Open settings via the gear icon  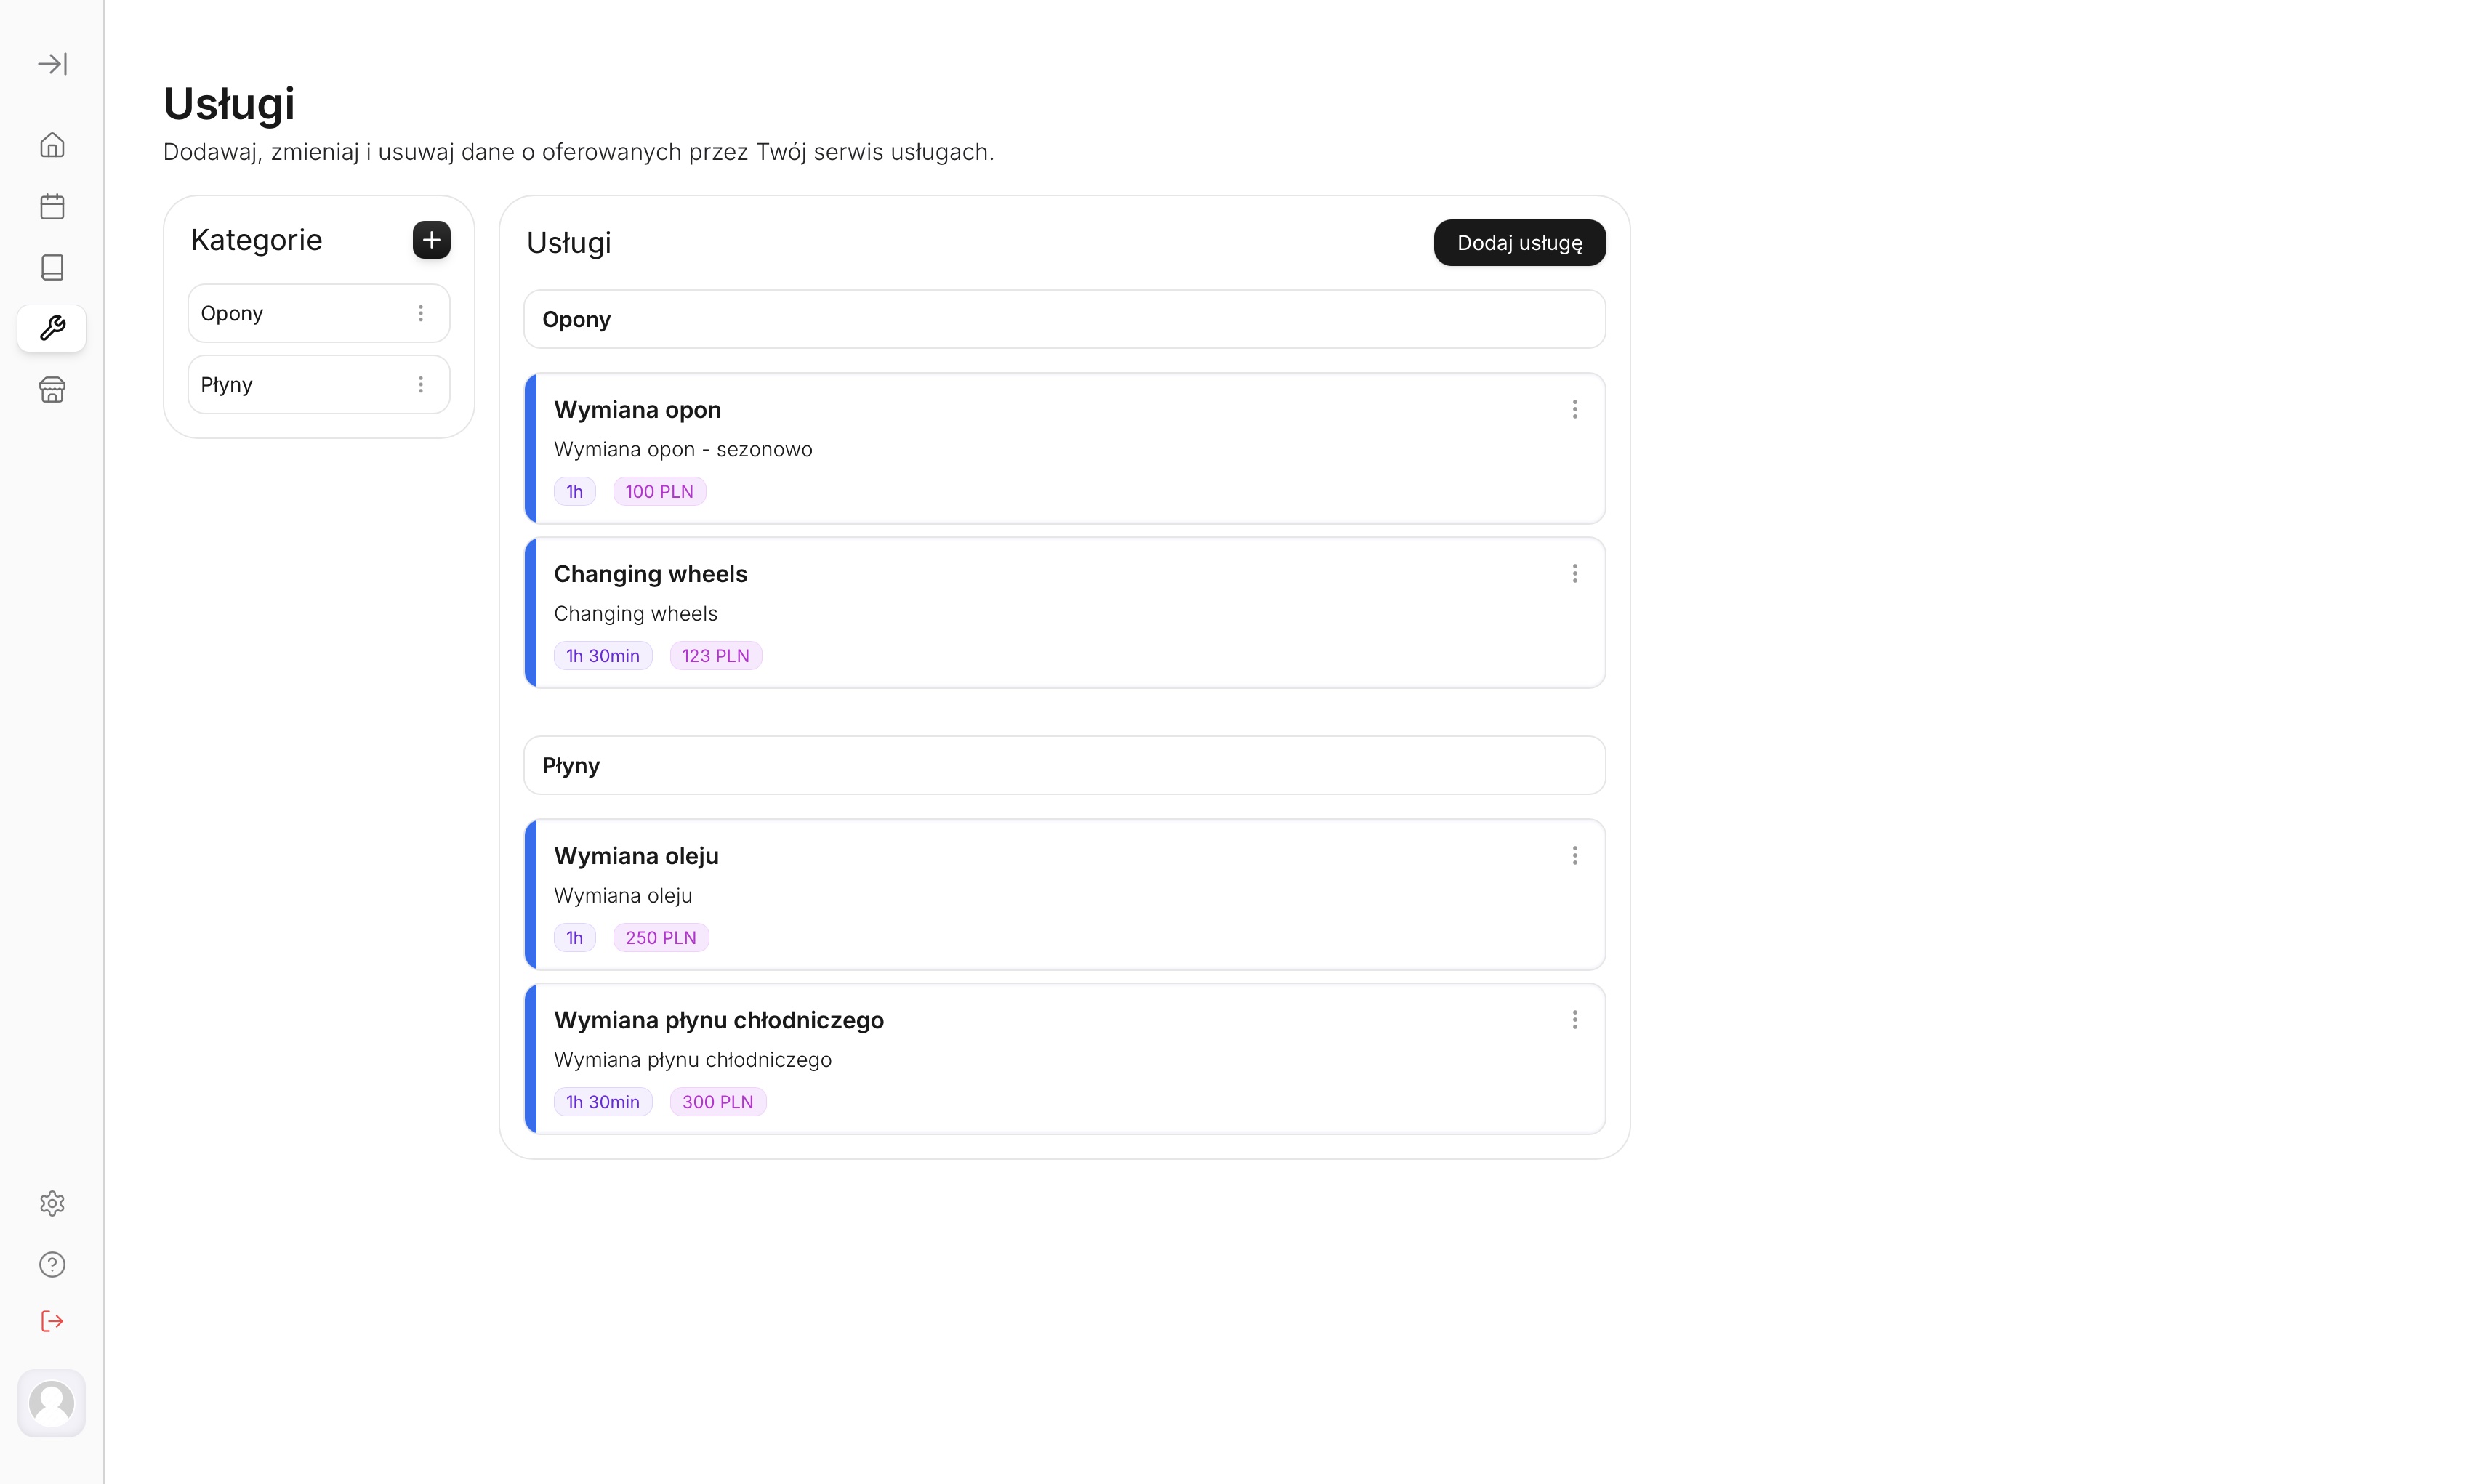coord(52,1203)
